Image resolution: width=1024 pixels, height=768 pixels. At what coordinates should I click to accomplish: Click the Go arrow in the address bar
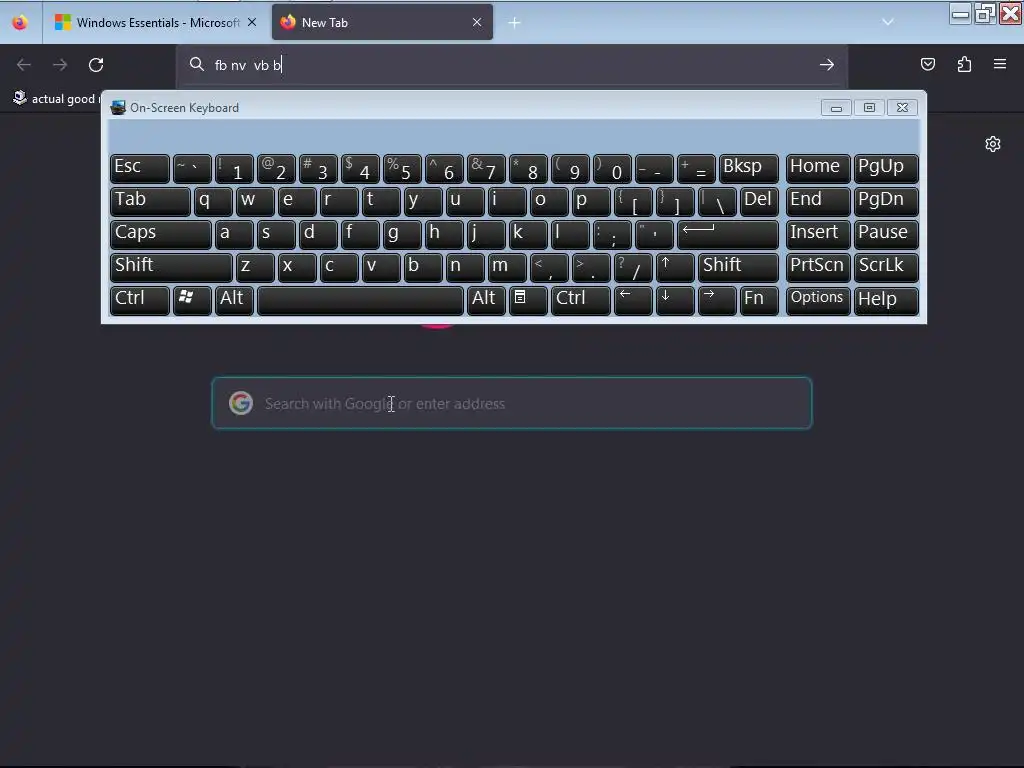(x=827, y=65)
